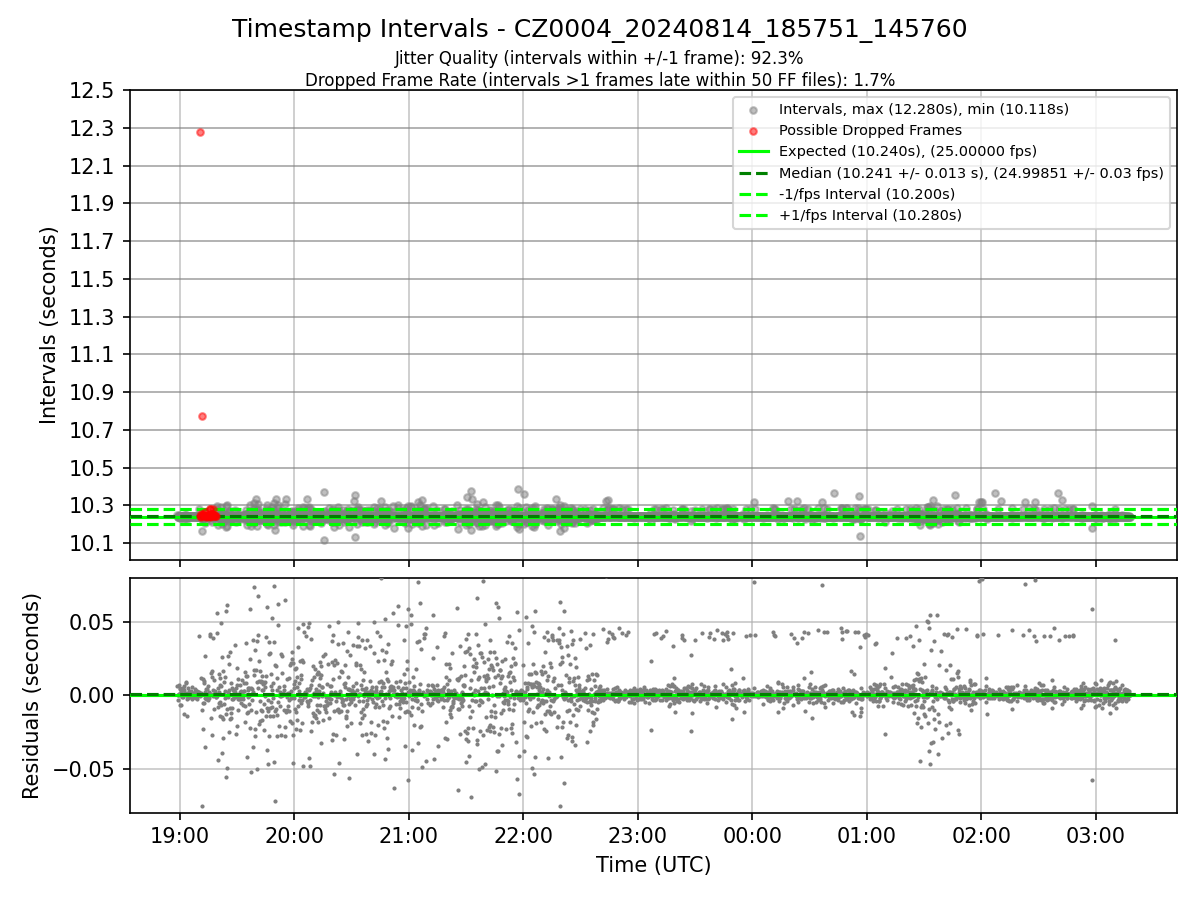Click the red marker icon beside Possible Dropped Frames
The image size is (1200, 900).
point(753,131)
